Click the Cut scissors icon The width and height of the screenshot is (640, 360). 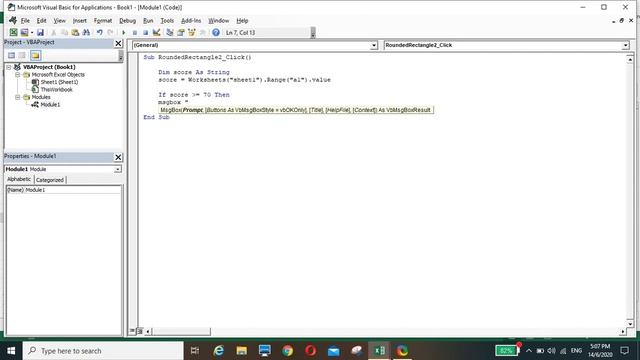click(x=53, y=32)
